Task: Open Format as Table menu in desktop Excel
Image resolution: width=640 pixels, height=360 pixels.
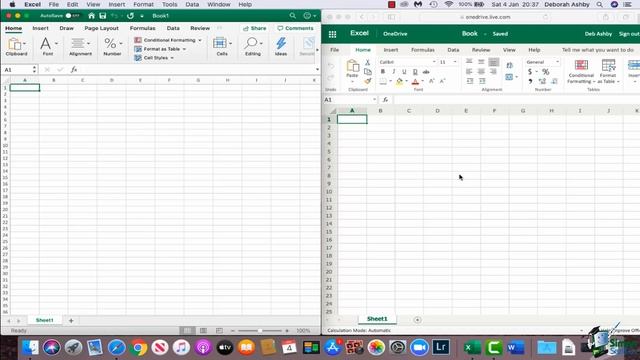Action: pos(160,49)
